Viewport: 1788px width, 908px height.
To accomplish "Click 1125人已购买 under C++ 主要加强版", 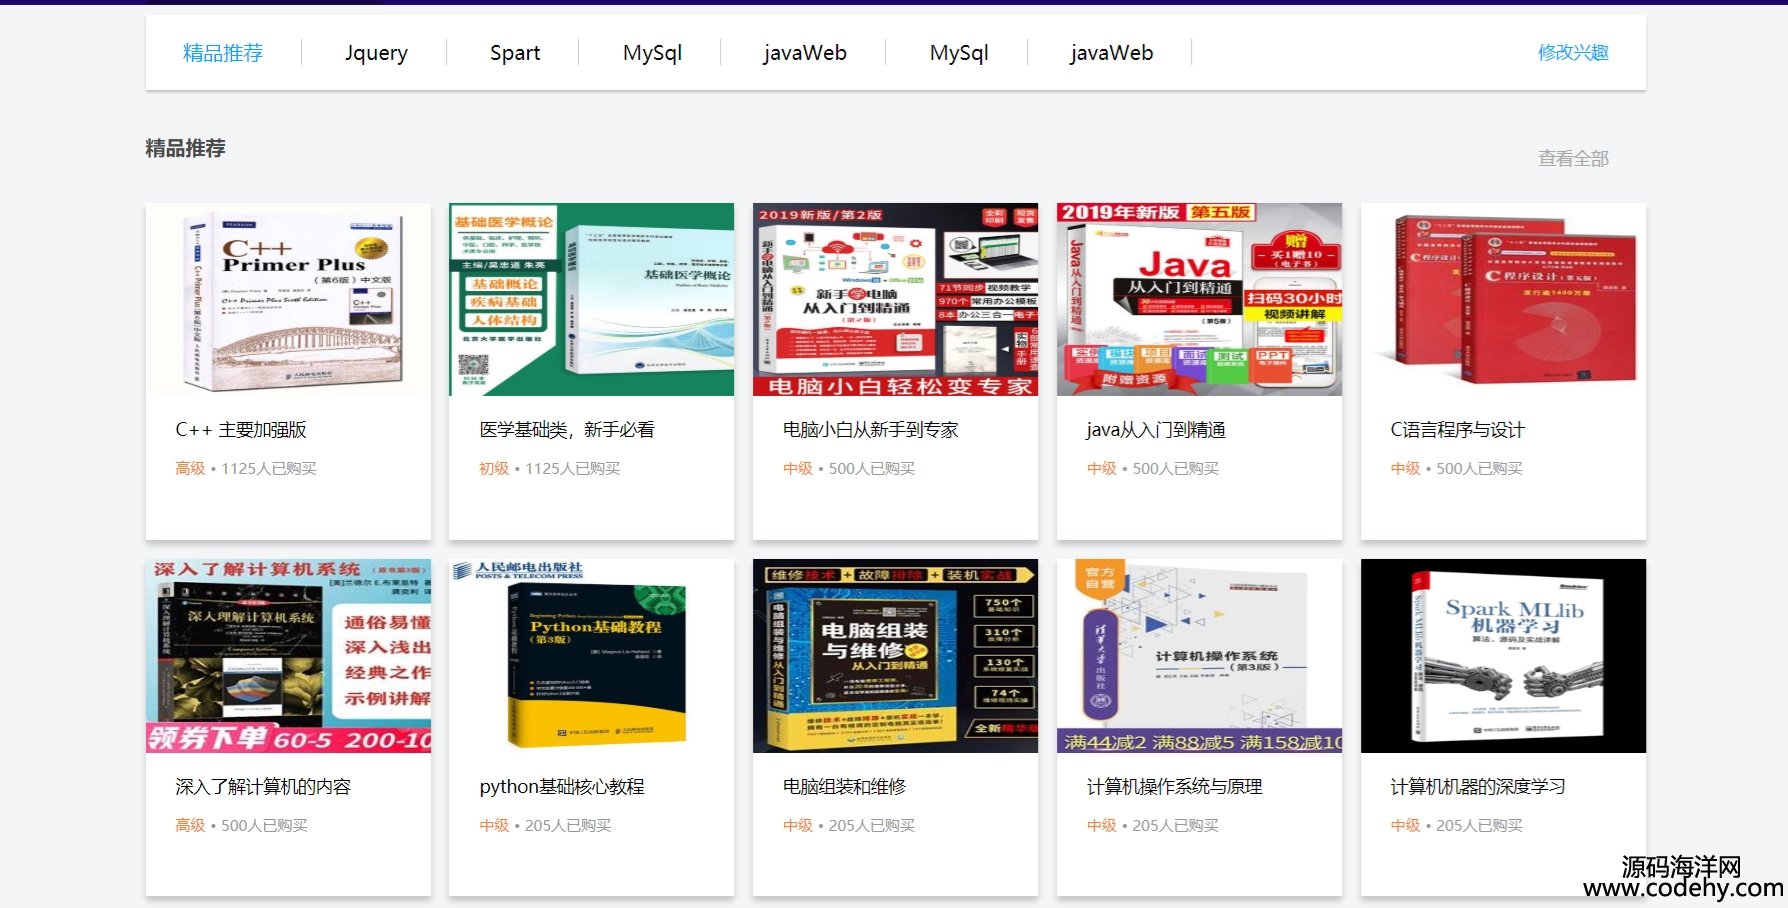I will point(269,468).
